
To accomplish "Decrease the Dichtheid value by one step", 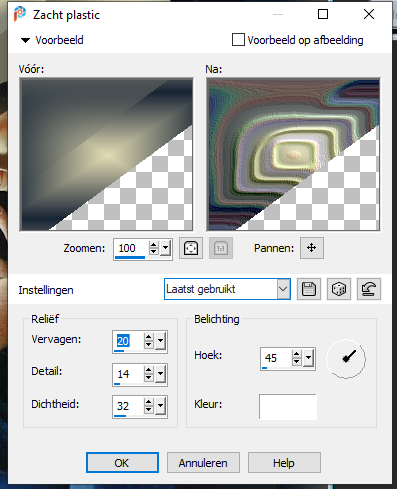I will coord(149,410).
